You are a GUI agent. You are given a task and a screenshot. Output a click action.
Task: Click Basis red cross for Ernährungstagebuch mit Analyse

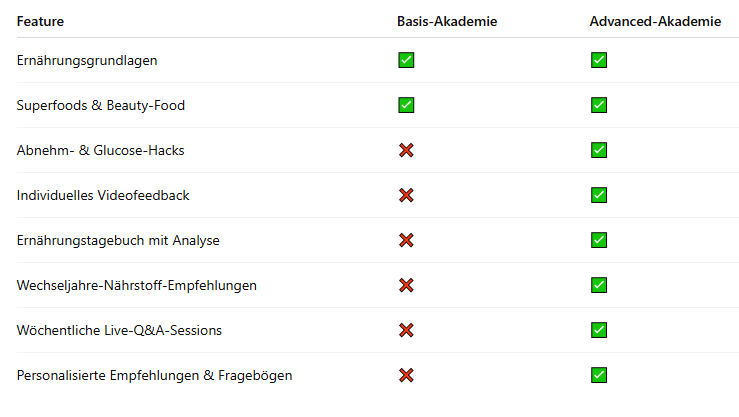[406, 240]
